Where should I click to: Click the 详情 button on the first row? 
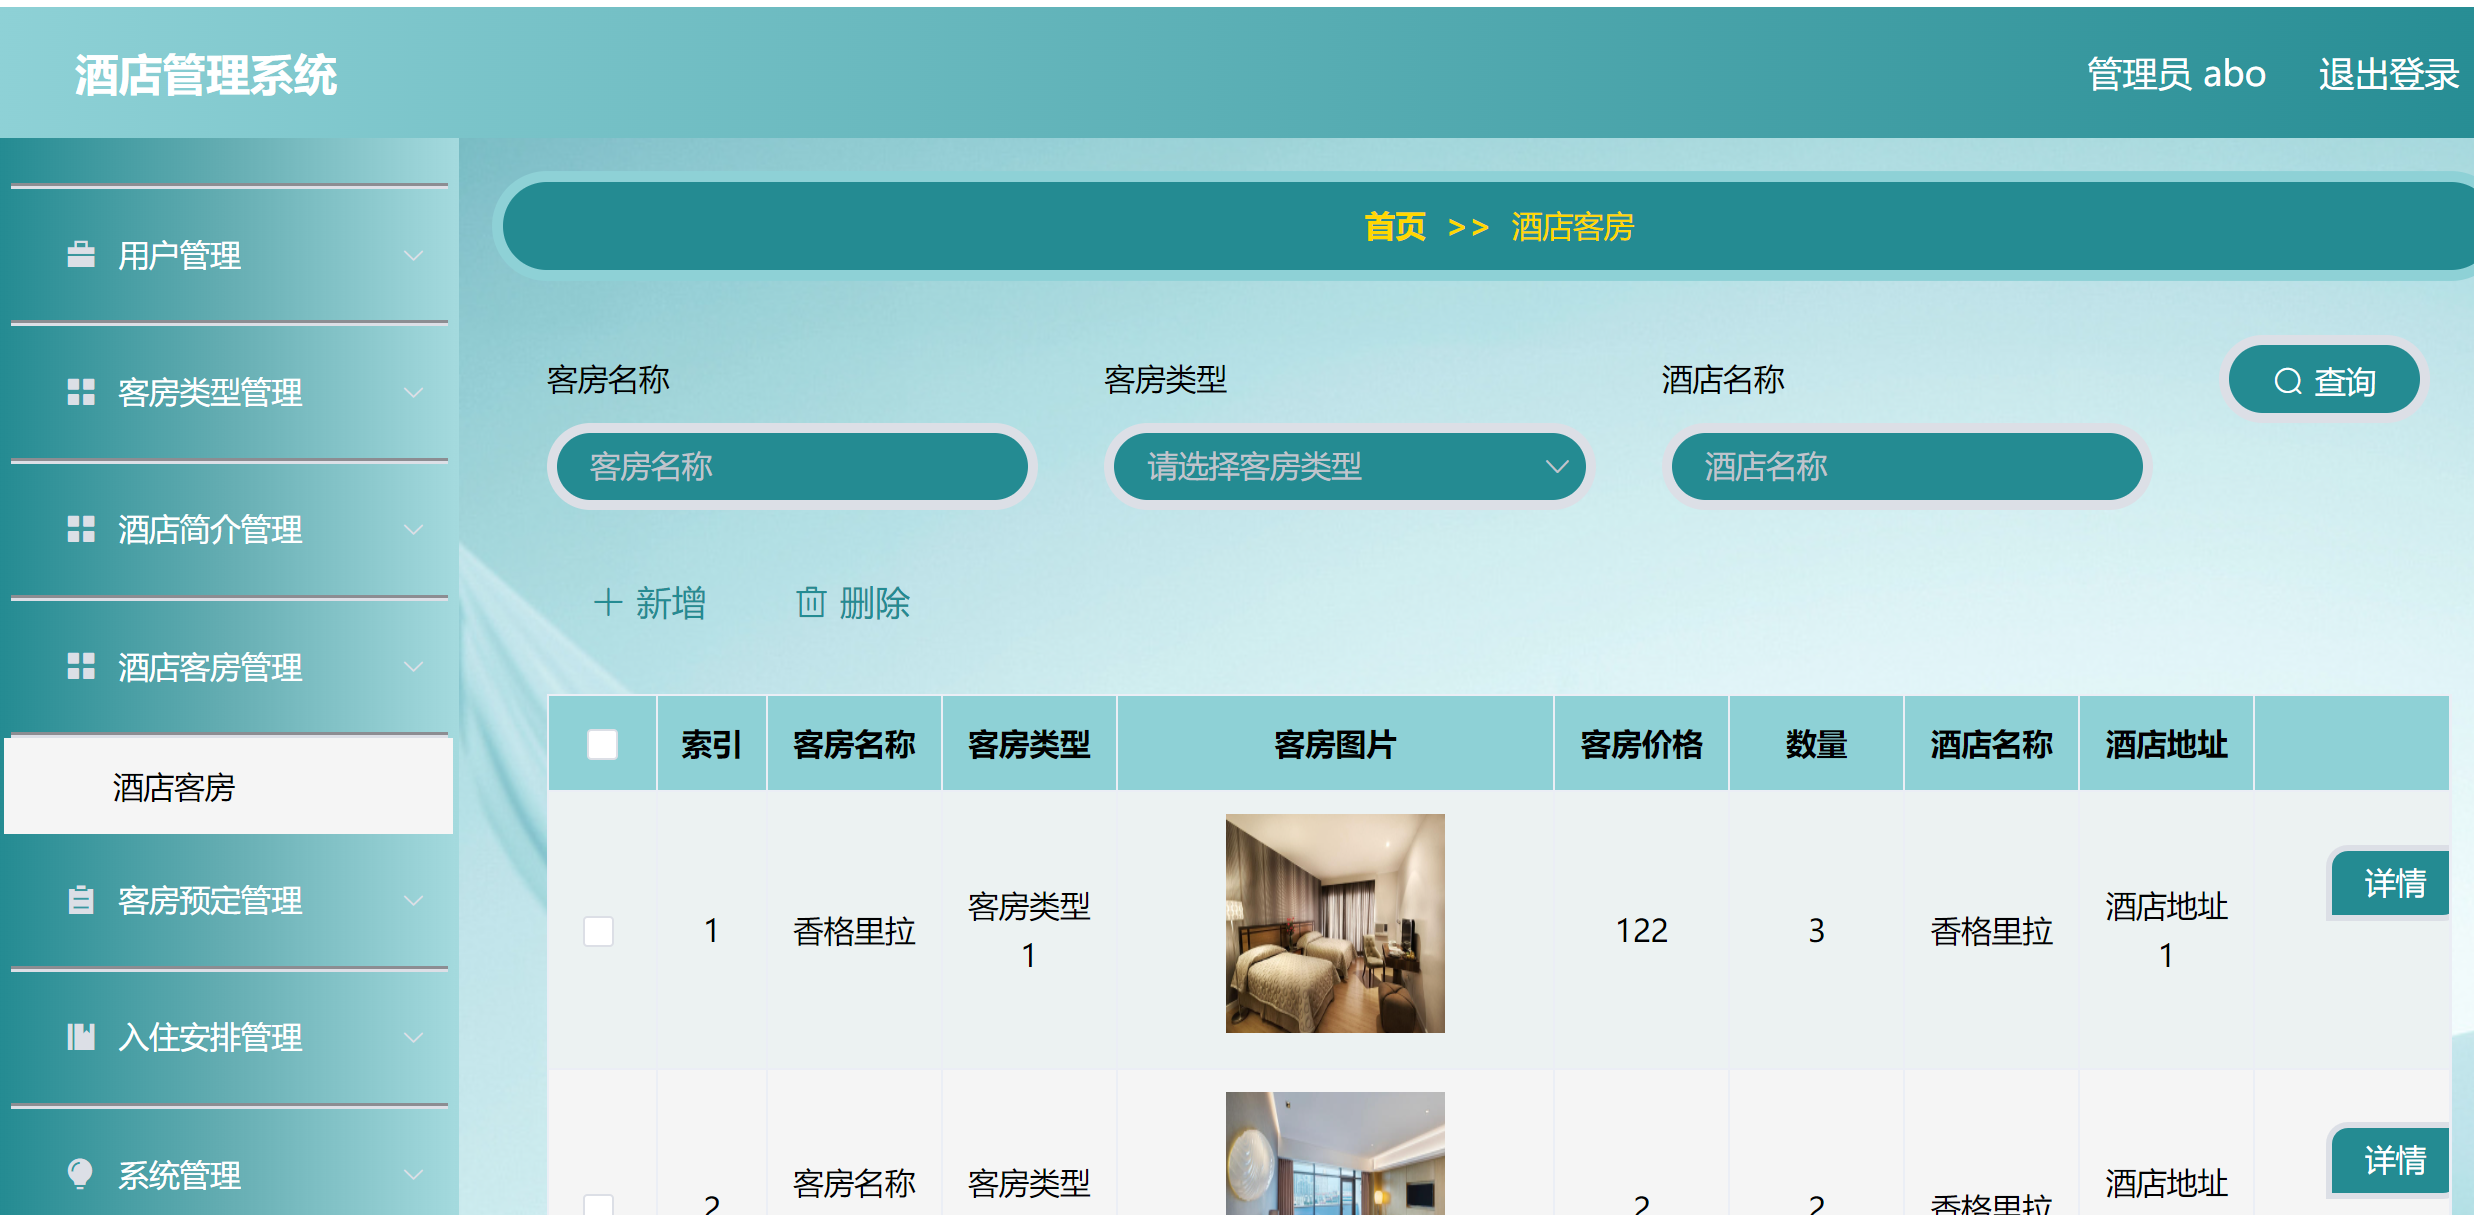(2390, 883)
